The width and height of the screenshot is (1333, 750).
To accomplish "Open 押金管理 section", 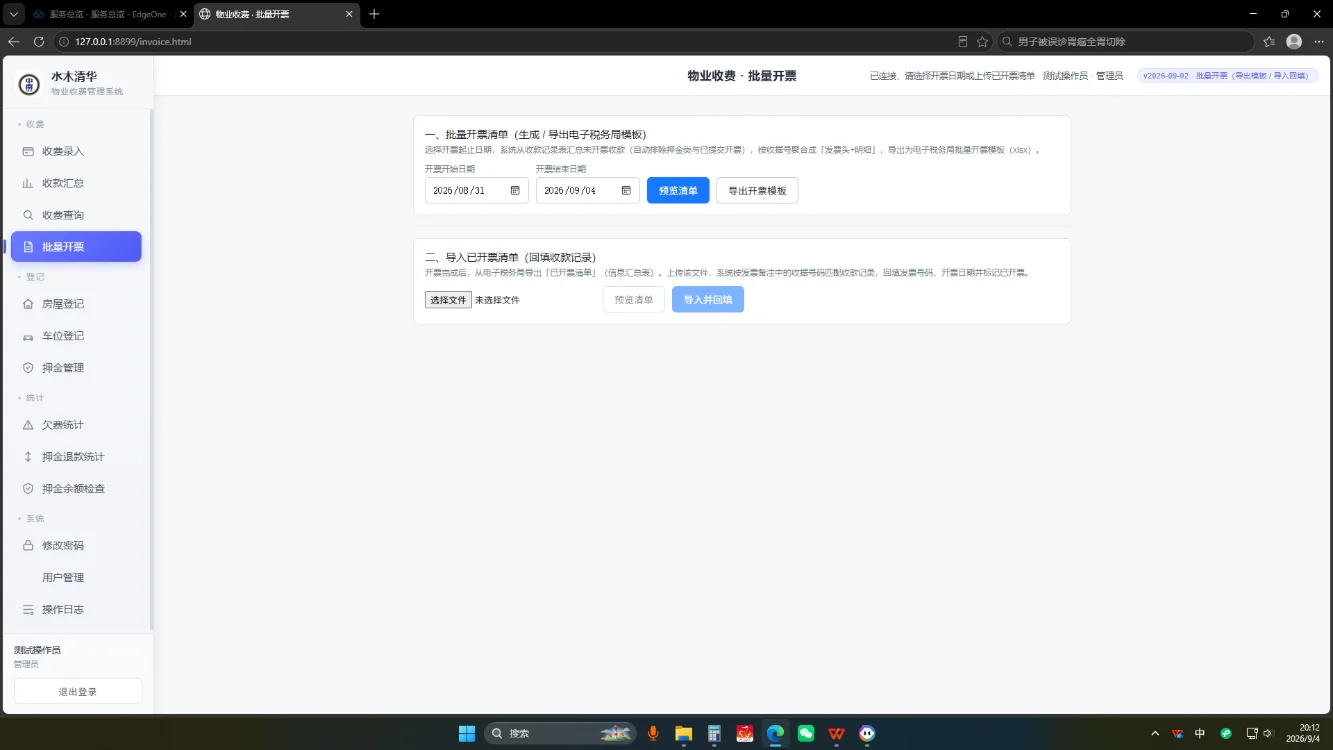I will pyautogui.click(x=76, y=368).
